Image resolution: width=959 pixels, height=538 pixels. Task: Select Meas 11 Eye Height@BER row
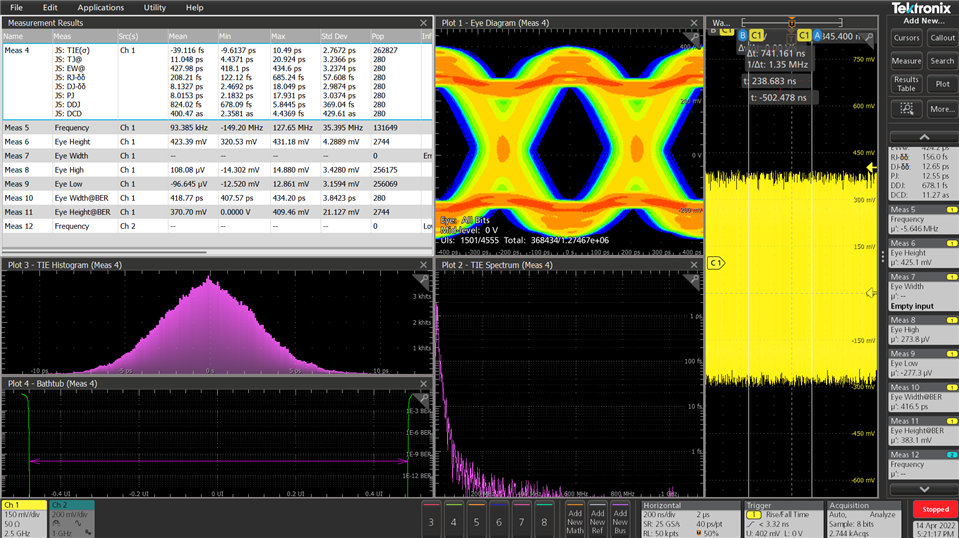tap(217, 212)
